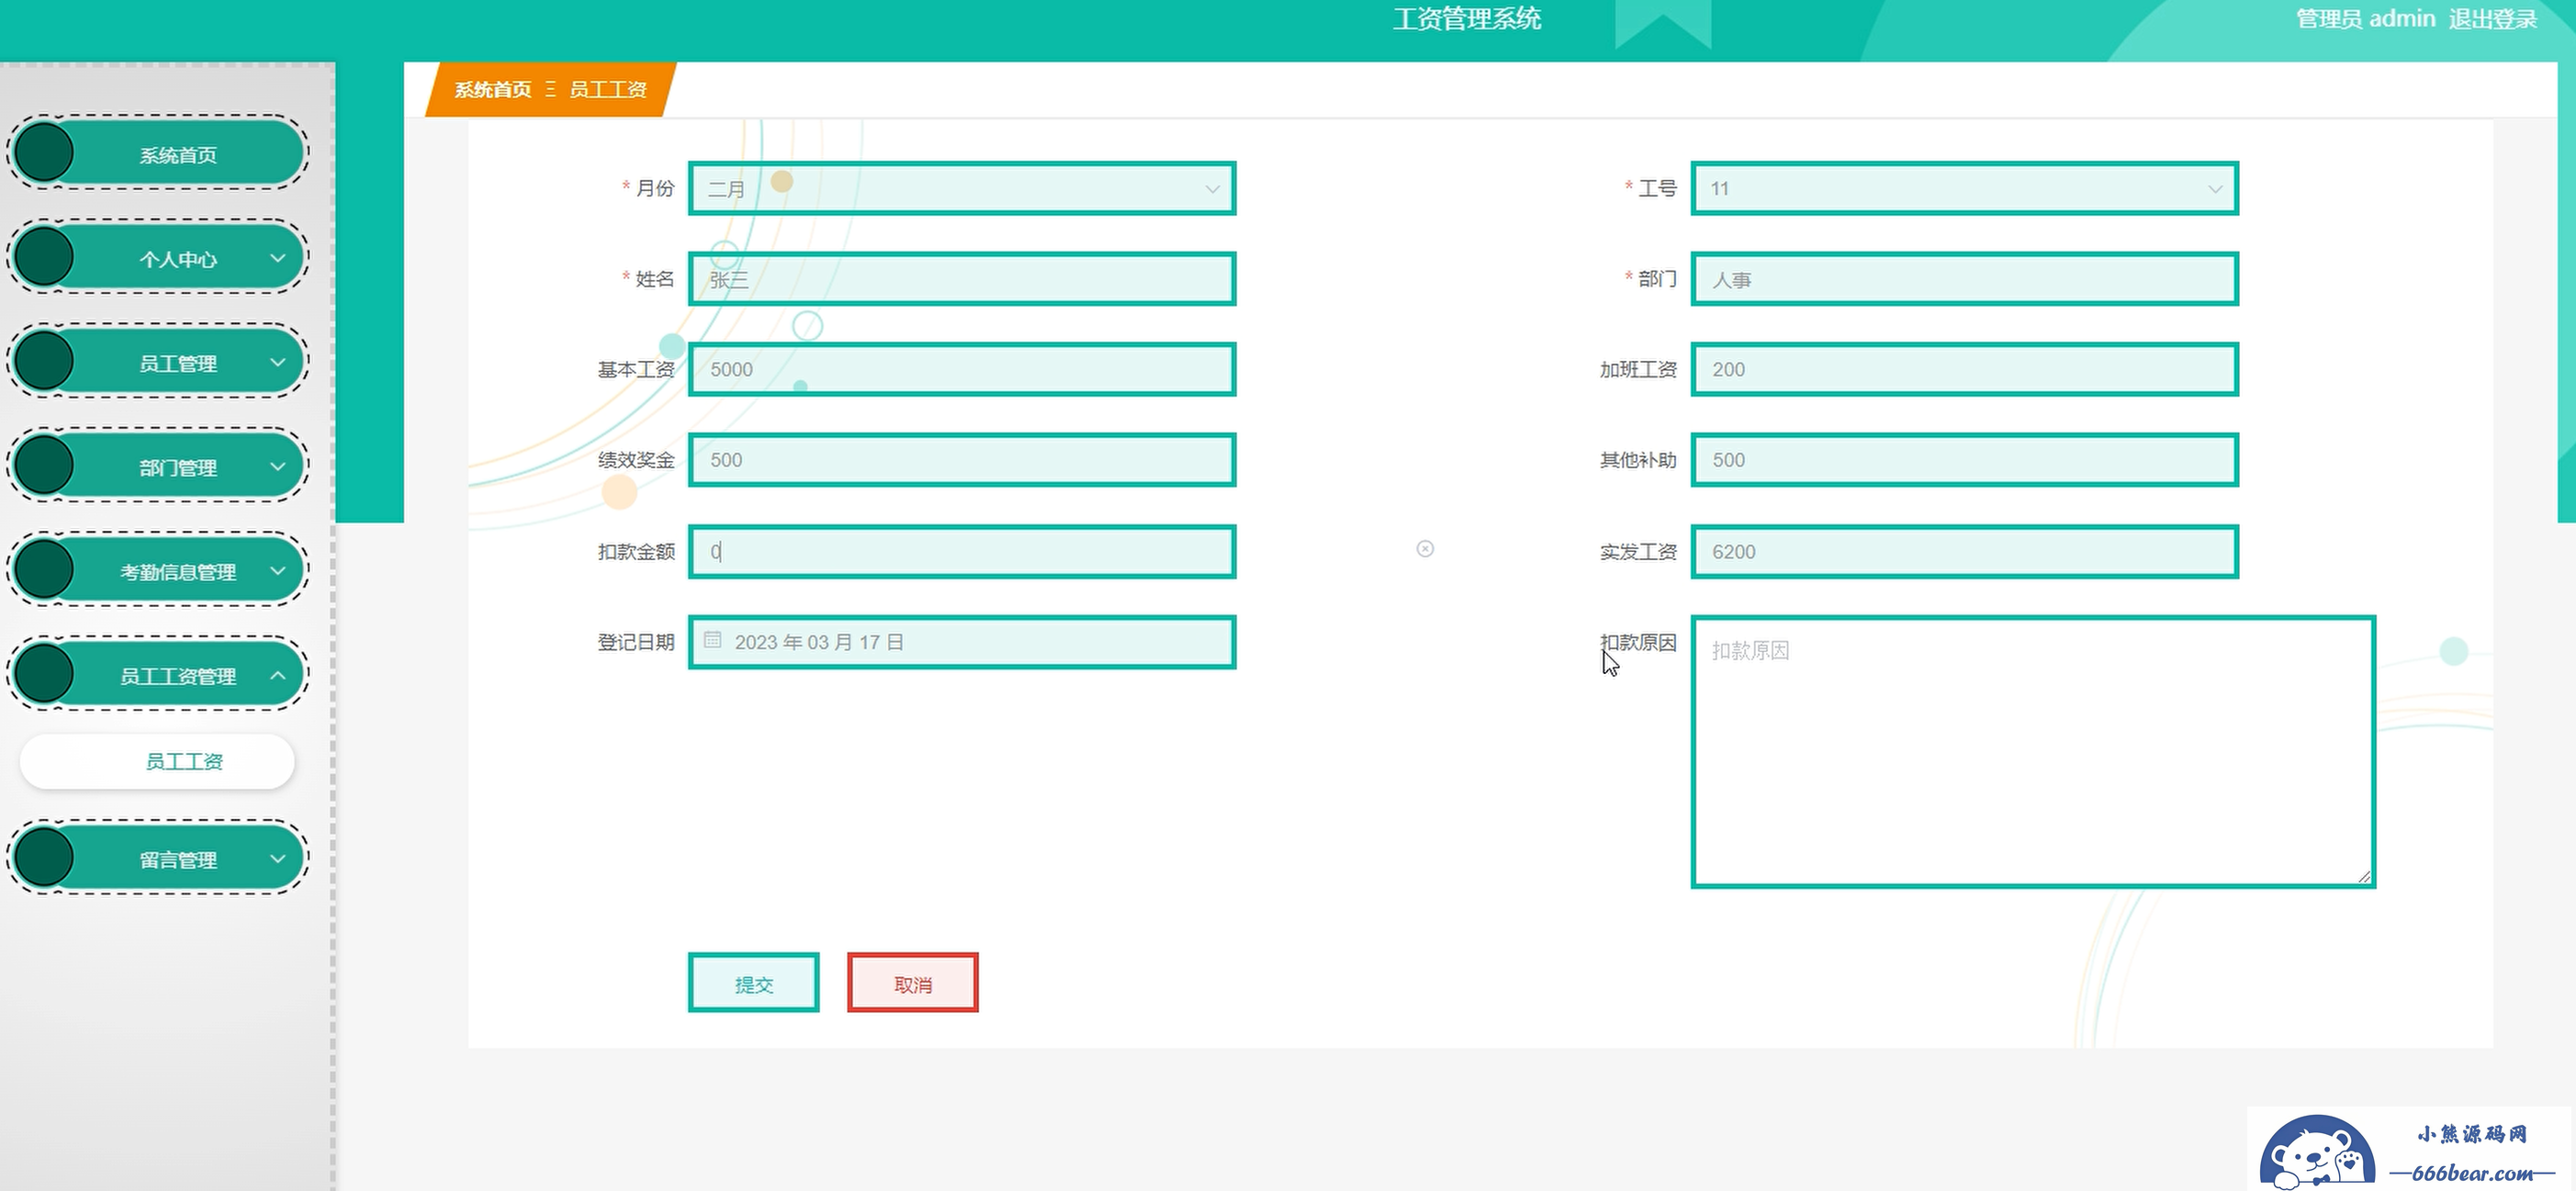Click the 员工工资管理 collapse chevron
The image size is (2576, 1191).
(x=278, y=675)
